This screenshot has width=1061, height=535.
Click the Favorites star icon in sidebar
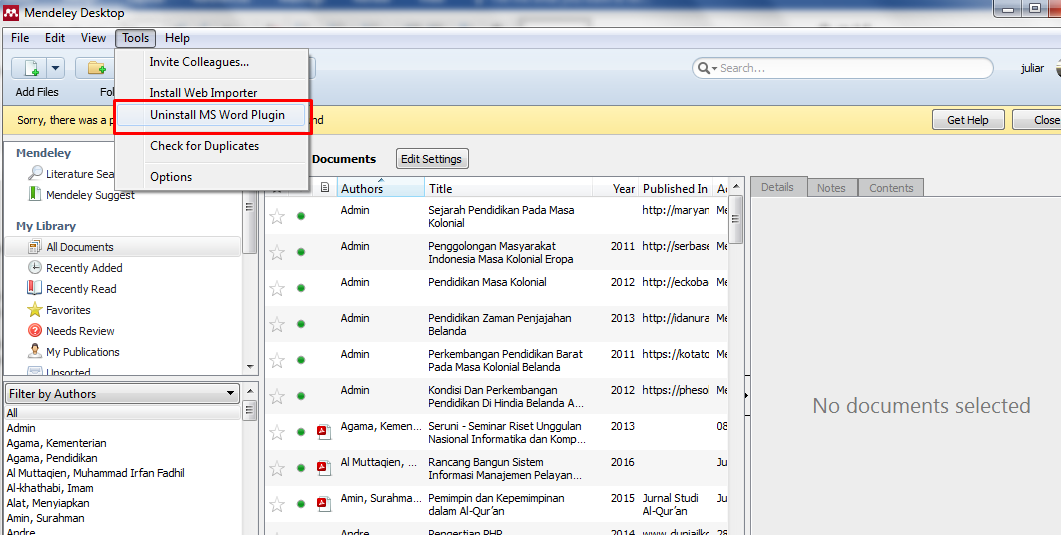coord(35,310)
